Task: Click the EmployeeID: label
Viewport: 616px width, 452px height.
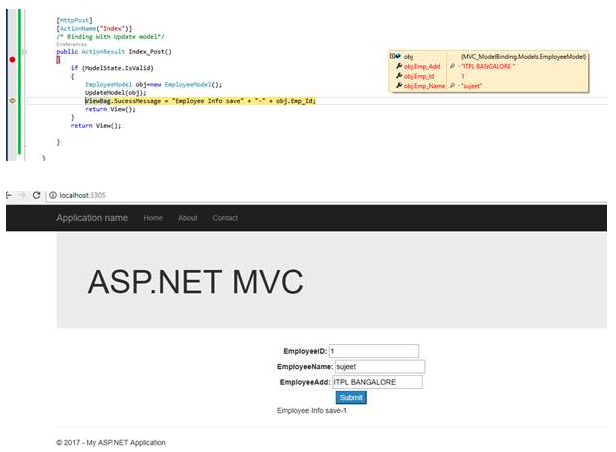Action: (x=305, y=351)
